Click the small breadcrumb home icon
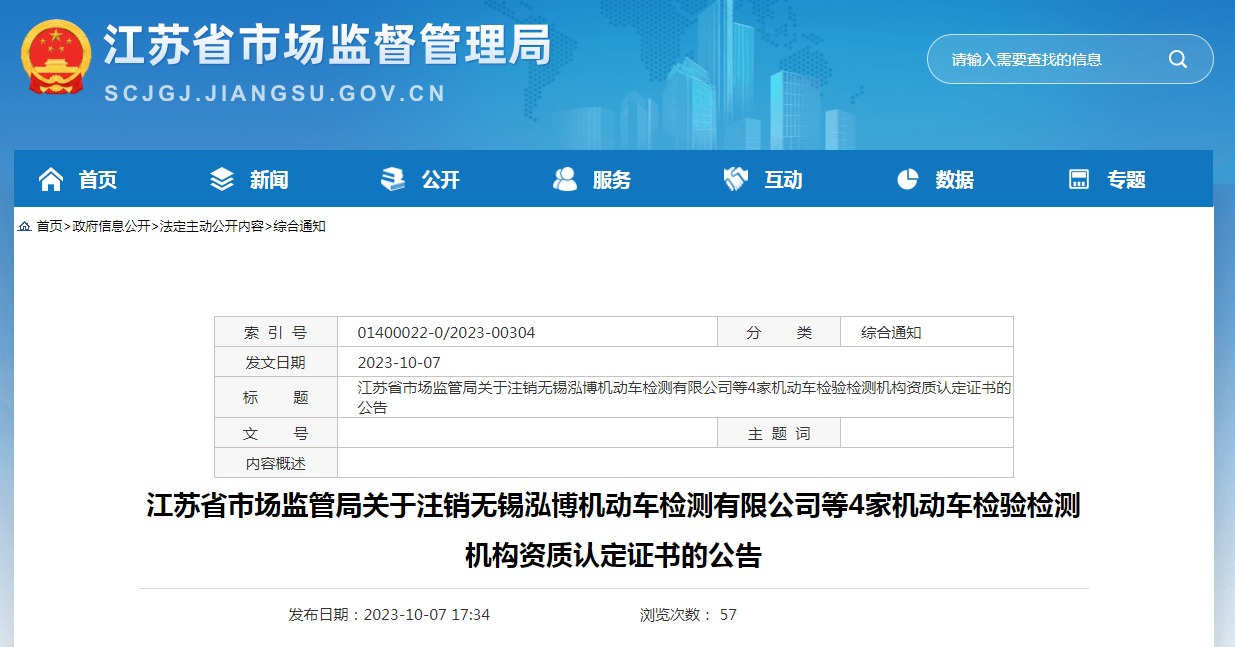The height and width of the screenshot is (647, 1235). 24,227
